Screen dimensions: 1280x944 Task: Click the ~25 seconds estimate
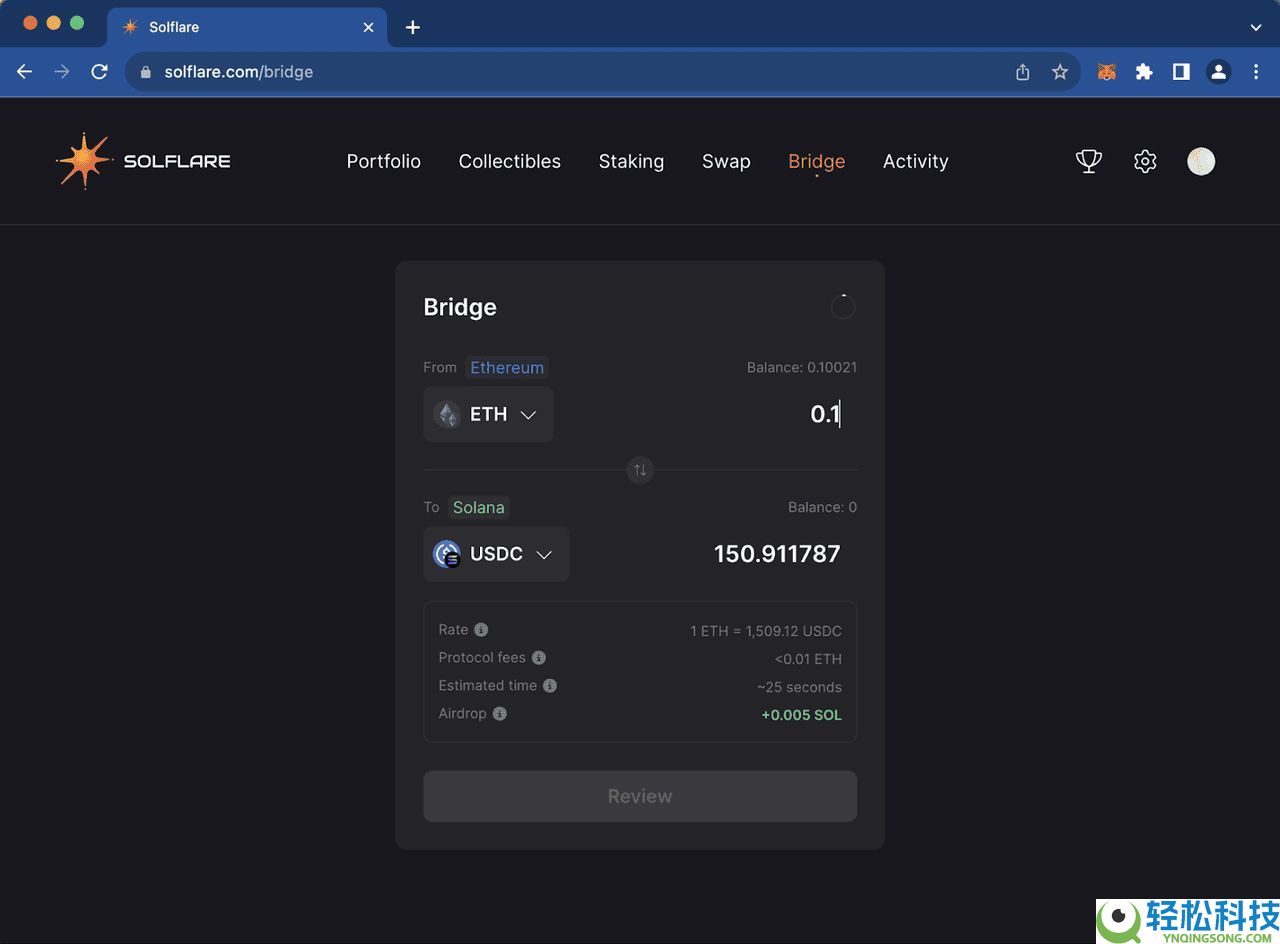tap(799, 687)
